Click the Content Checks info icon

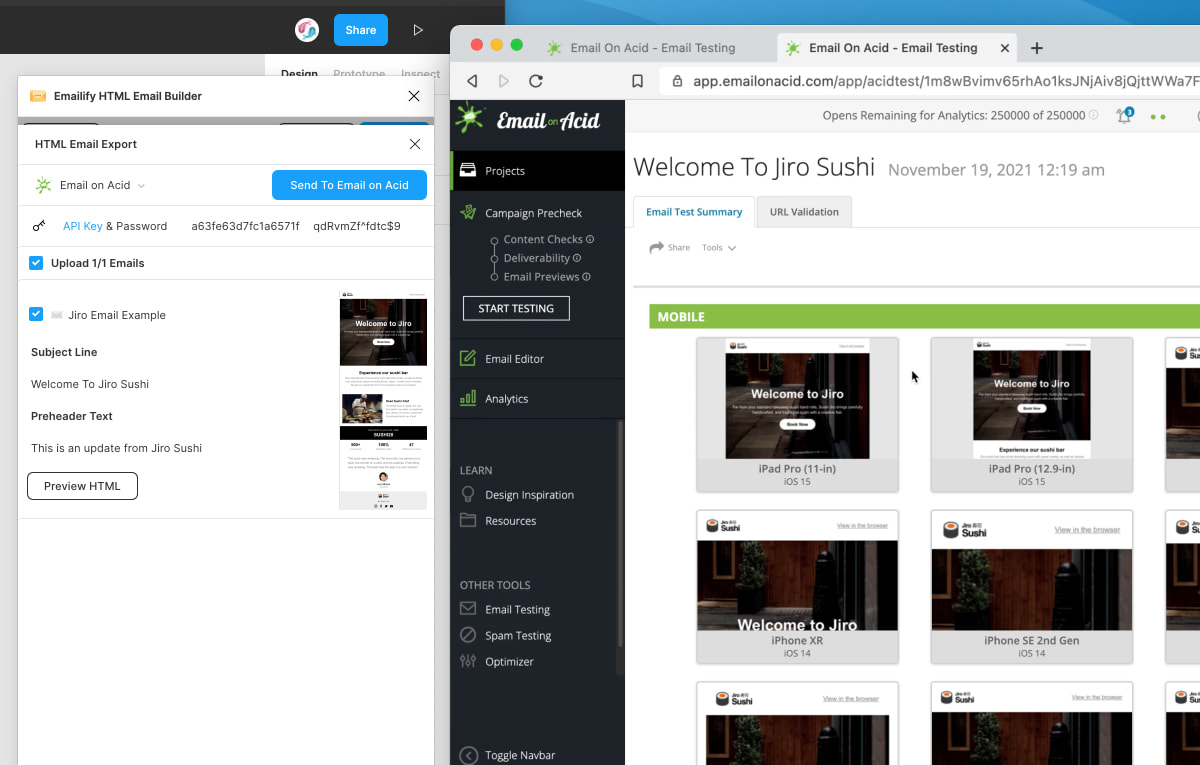590,239
